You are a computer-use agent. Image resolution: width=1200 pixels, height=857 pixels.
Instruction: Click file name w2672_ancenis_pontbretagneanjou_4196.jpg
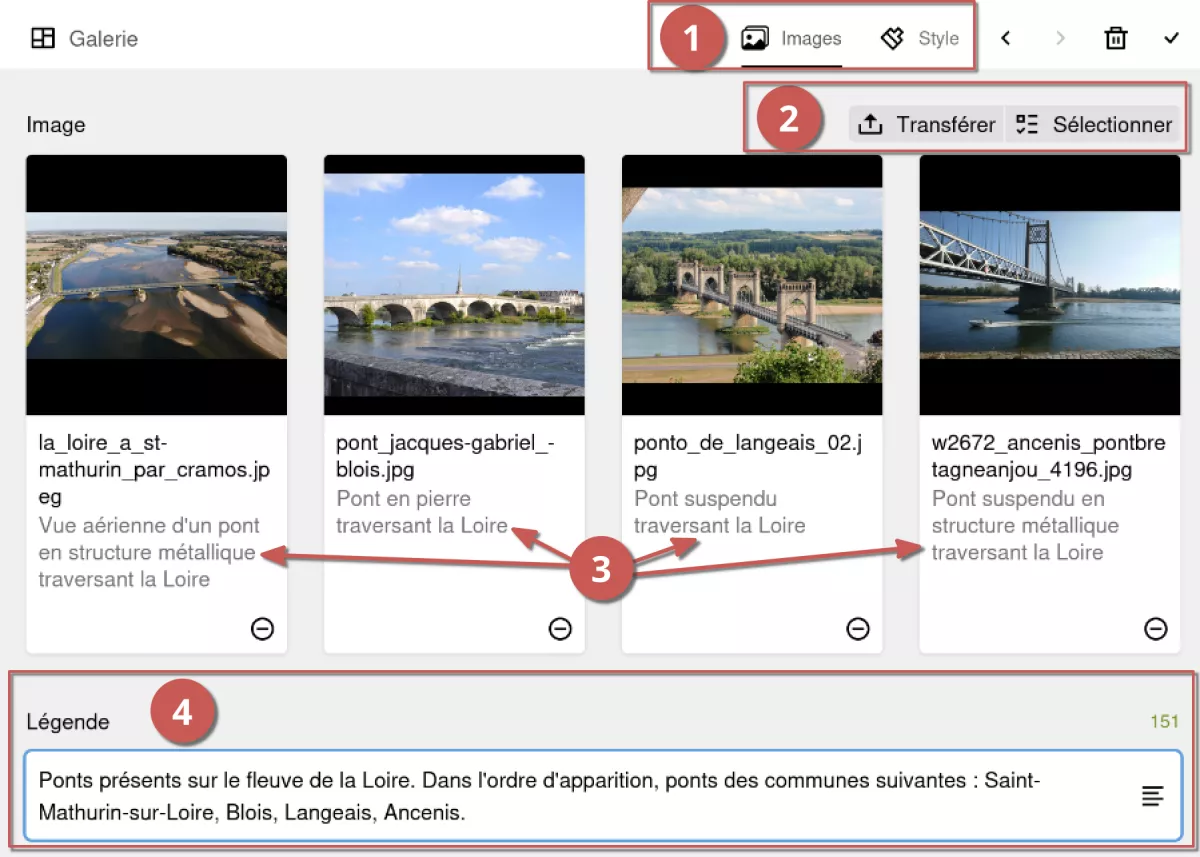pos(1048,456)
